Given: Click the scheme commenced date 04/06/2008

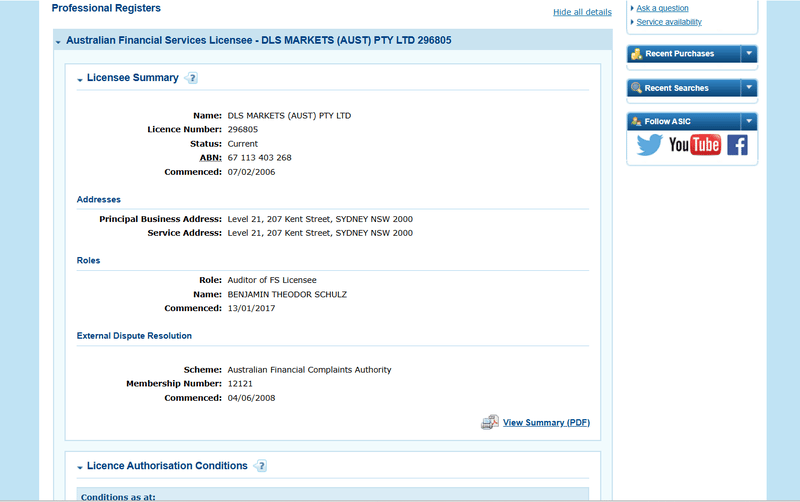Looking at the screenshot, I should (x=252, y=398).
